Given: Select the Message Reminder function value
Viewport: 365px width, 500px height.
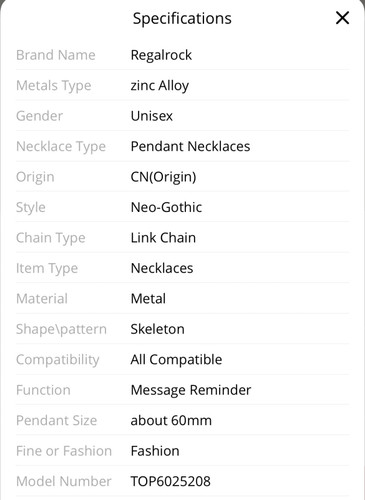Looking at the screenshot, I should (191, 390).
